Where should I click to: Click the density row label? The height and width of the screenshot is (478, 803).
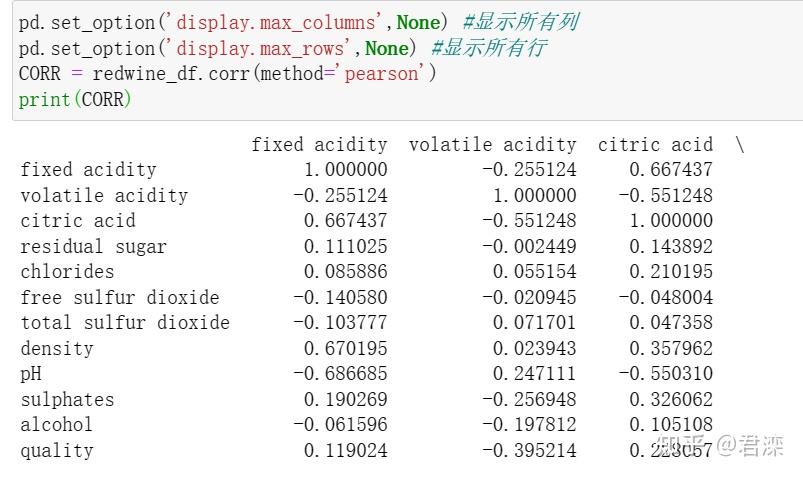click(56, 349)
